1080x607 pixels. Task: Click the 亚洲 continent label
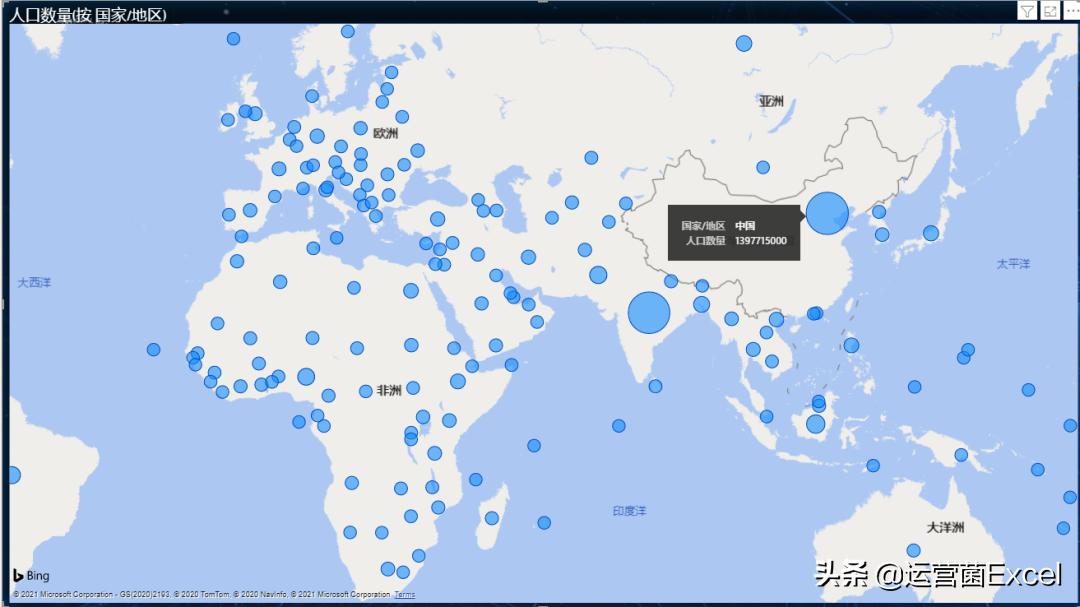(x=771, y=101)
